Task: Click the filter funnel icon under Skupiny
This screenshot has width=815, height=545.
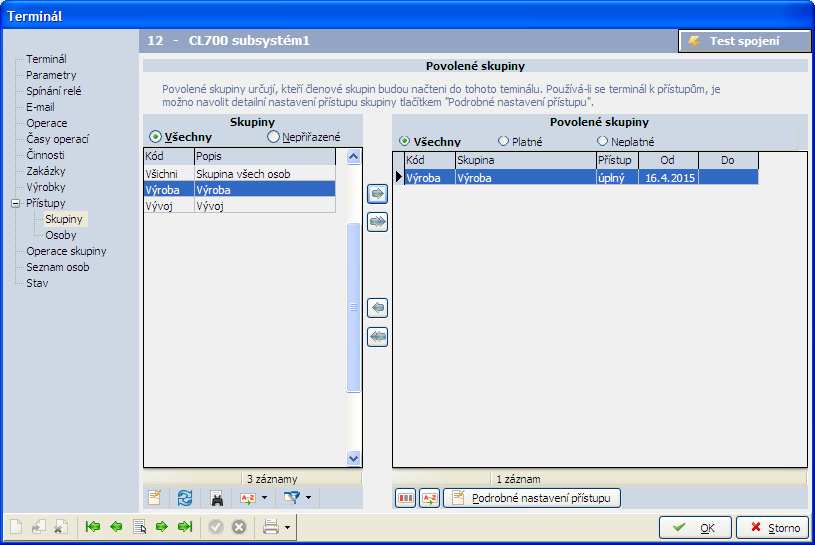Action: coord(292,498)
